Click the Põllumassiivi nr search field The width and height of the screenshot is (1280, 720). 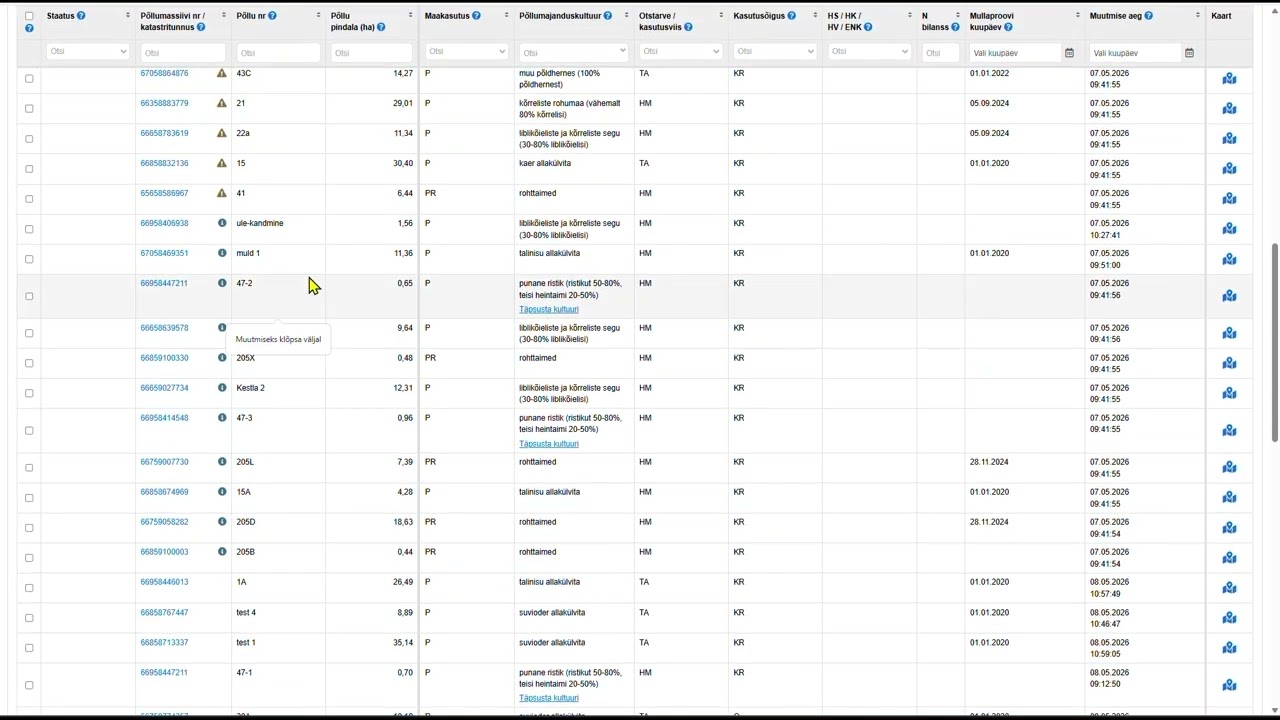click(x=183, y=52)
